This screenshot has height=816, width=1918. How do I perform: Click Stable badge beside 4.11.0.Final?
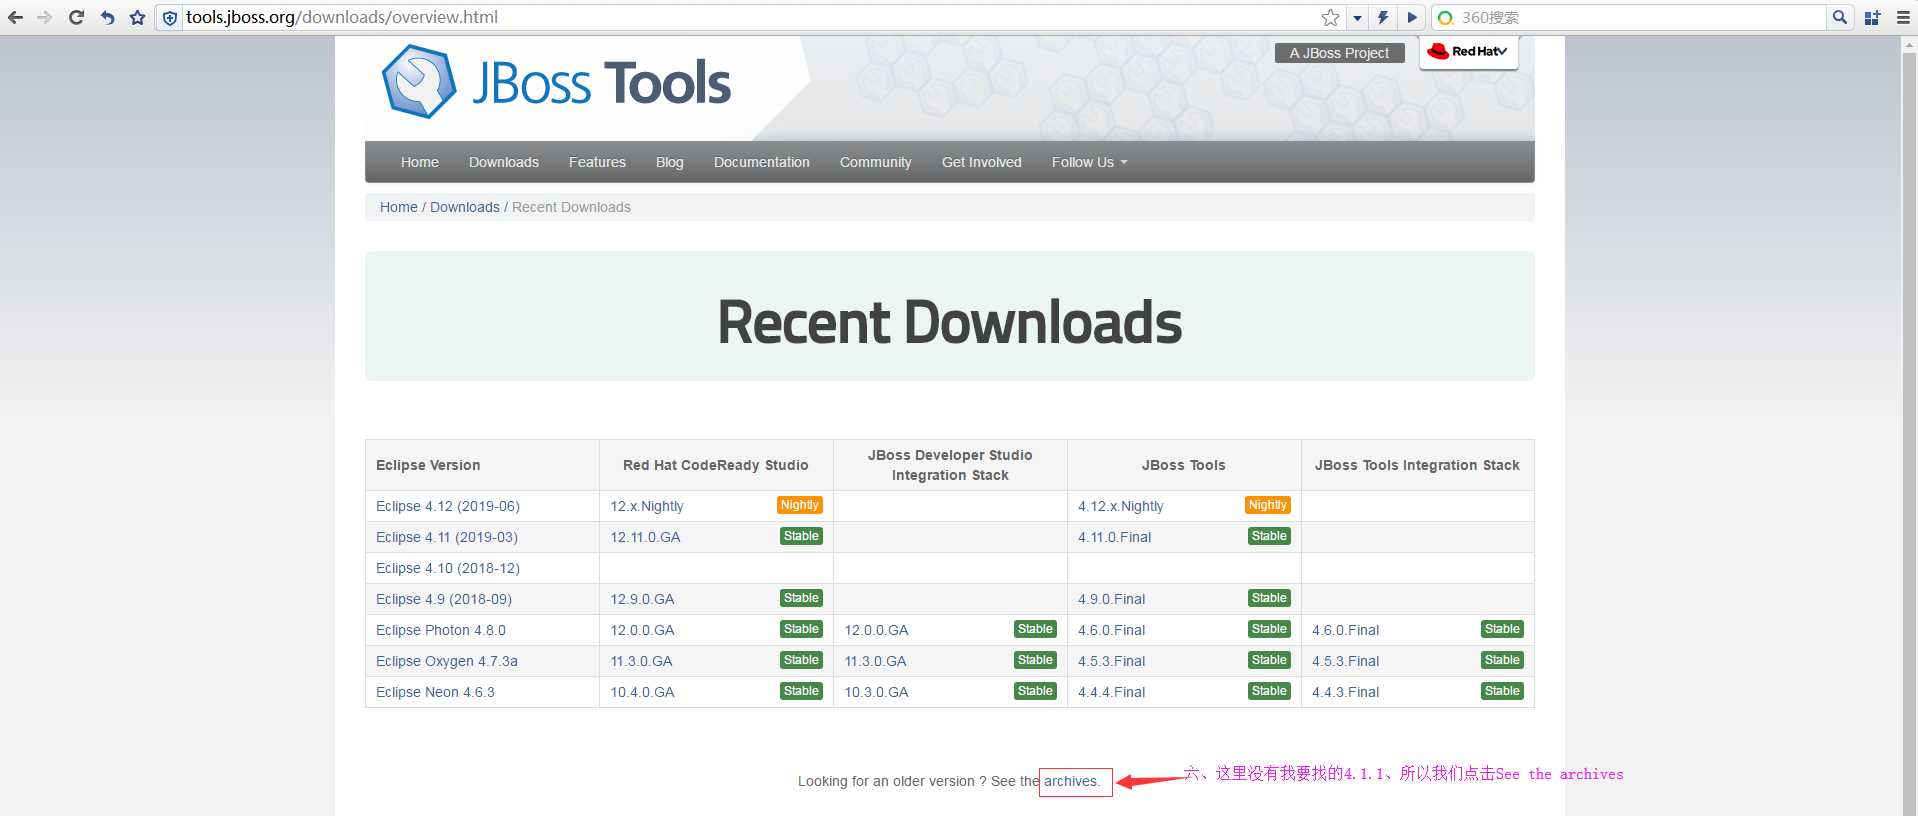click(1269, 536)
